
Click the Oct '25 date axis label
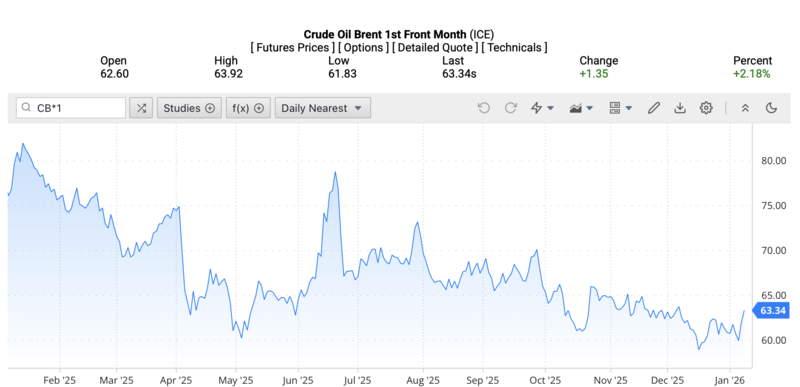point(545,380)
